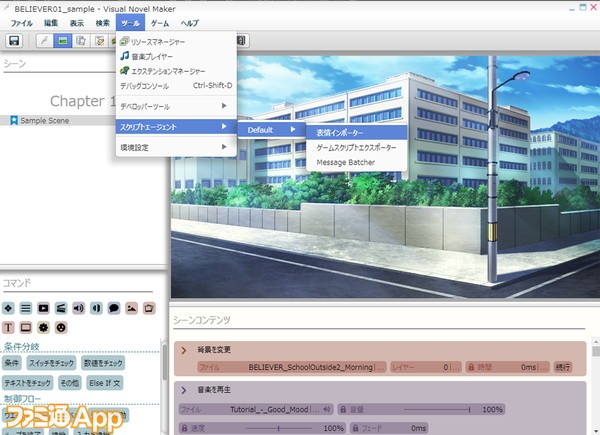Collapse the 音楽を再生 command chevron
The height and width of the screenshot is (435, 600).
click(x=184, y=390)
